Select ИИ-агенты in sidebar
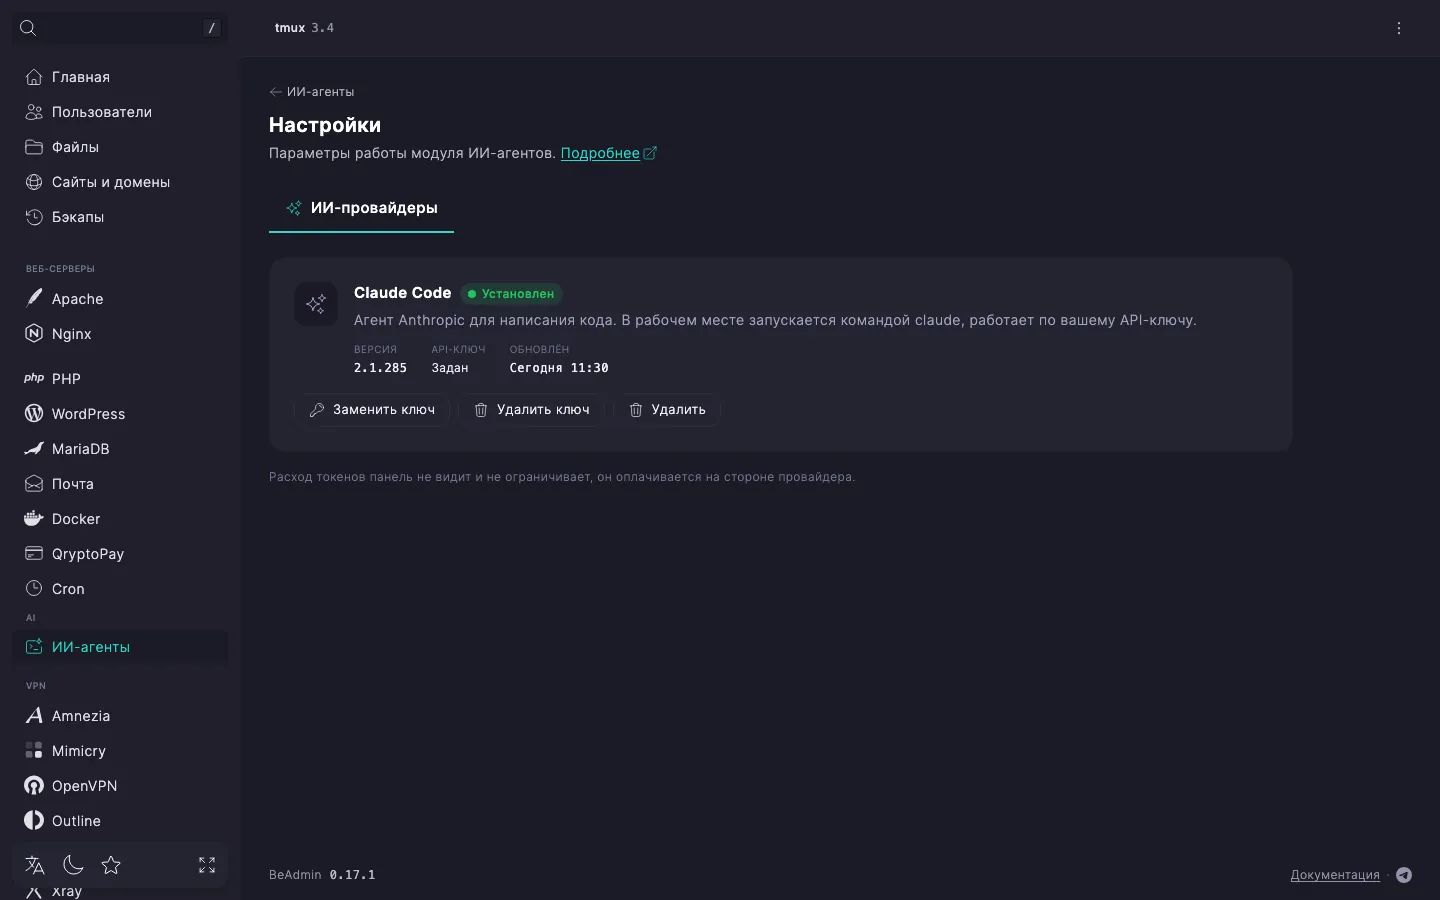Image resolution: width=1440 pixels, height=900 pixels. coord(120,647)
